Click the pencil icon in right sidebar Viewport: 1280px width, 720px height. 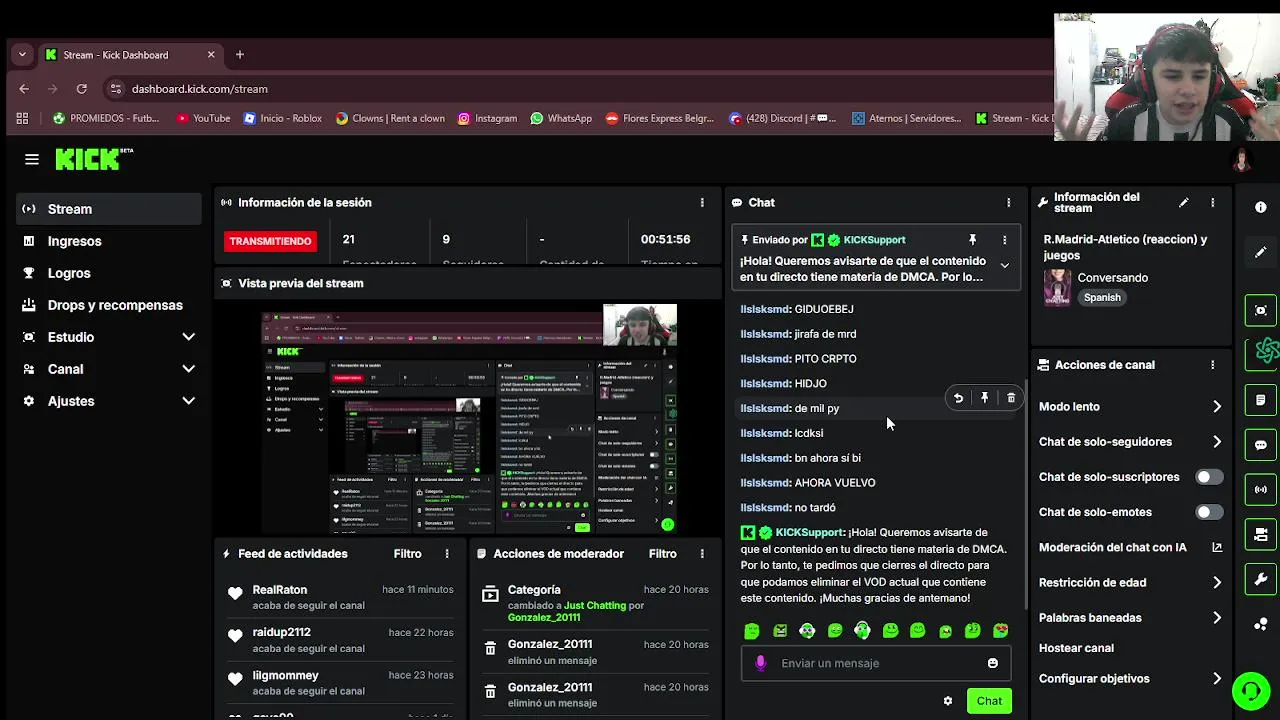point(1261,253)
